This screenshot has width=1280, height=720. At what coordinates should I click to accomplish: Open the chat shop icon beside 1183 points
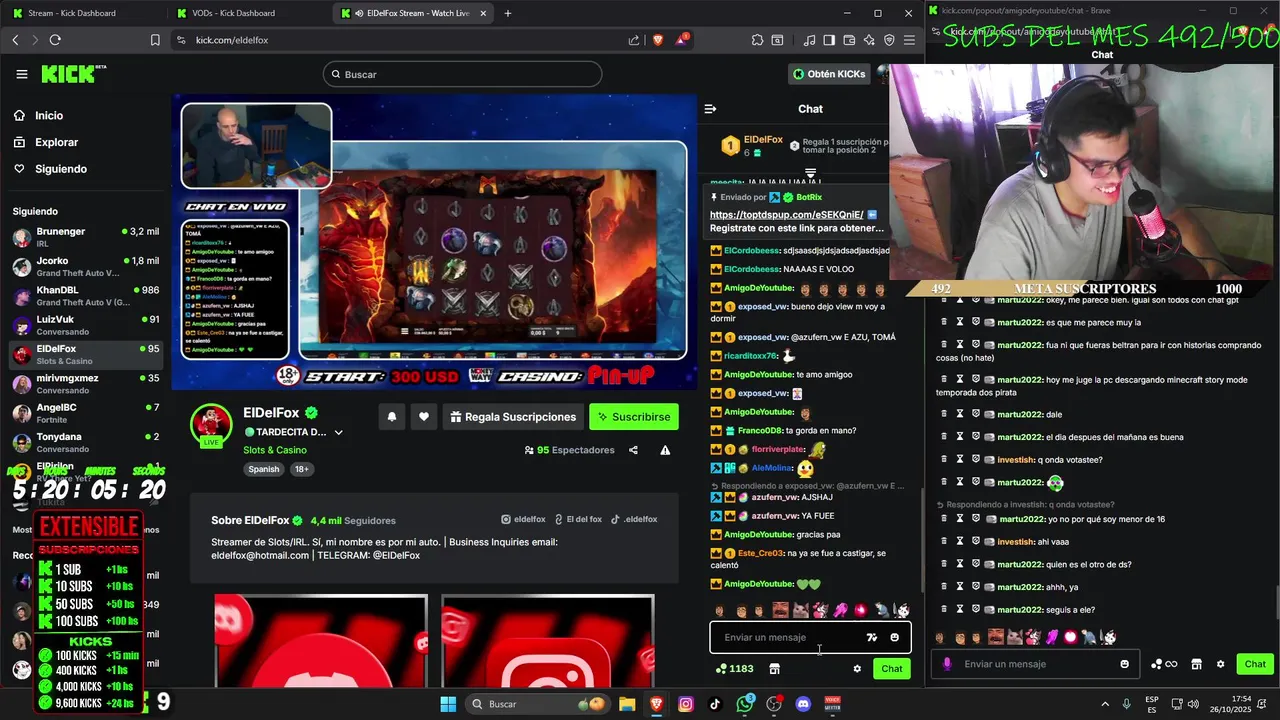coord(774,668)
